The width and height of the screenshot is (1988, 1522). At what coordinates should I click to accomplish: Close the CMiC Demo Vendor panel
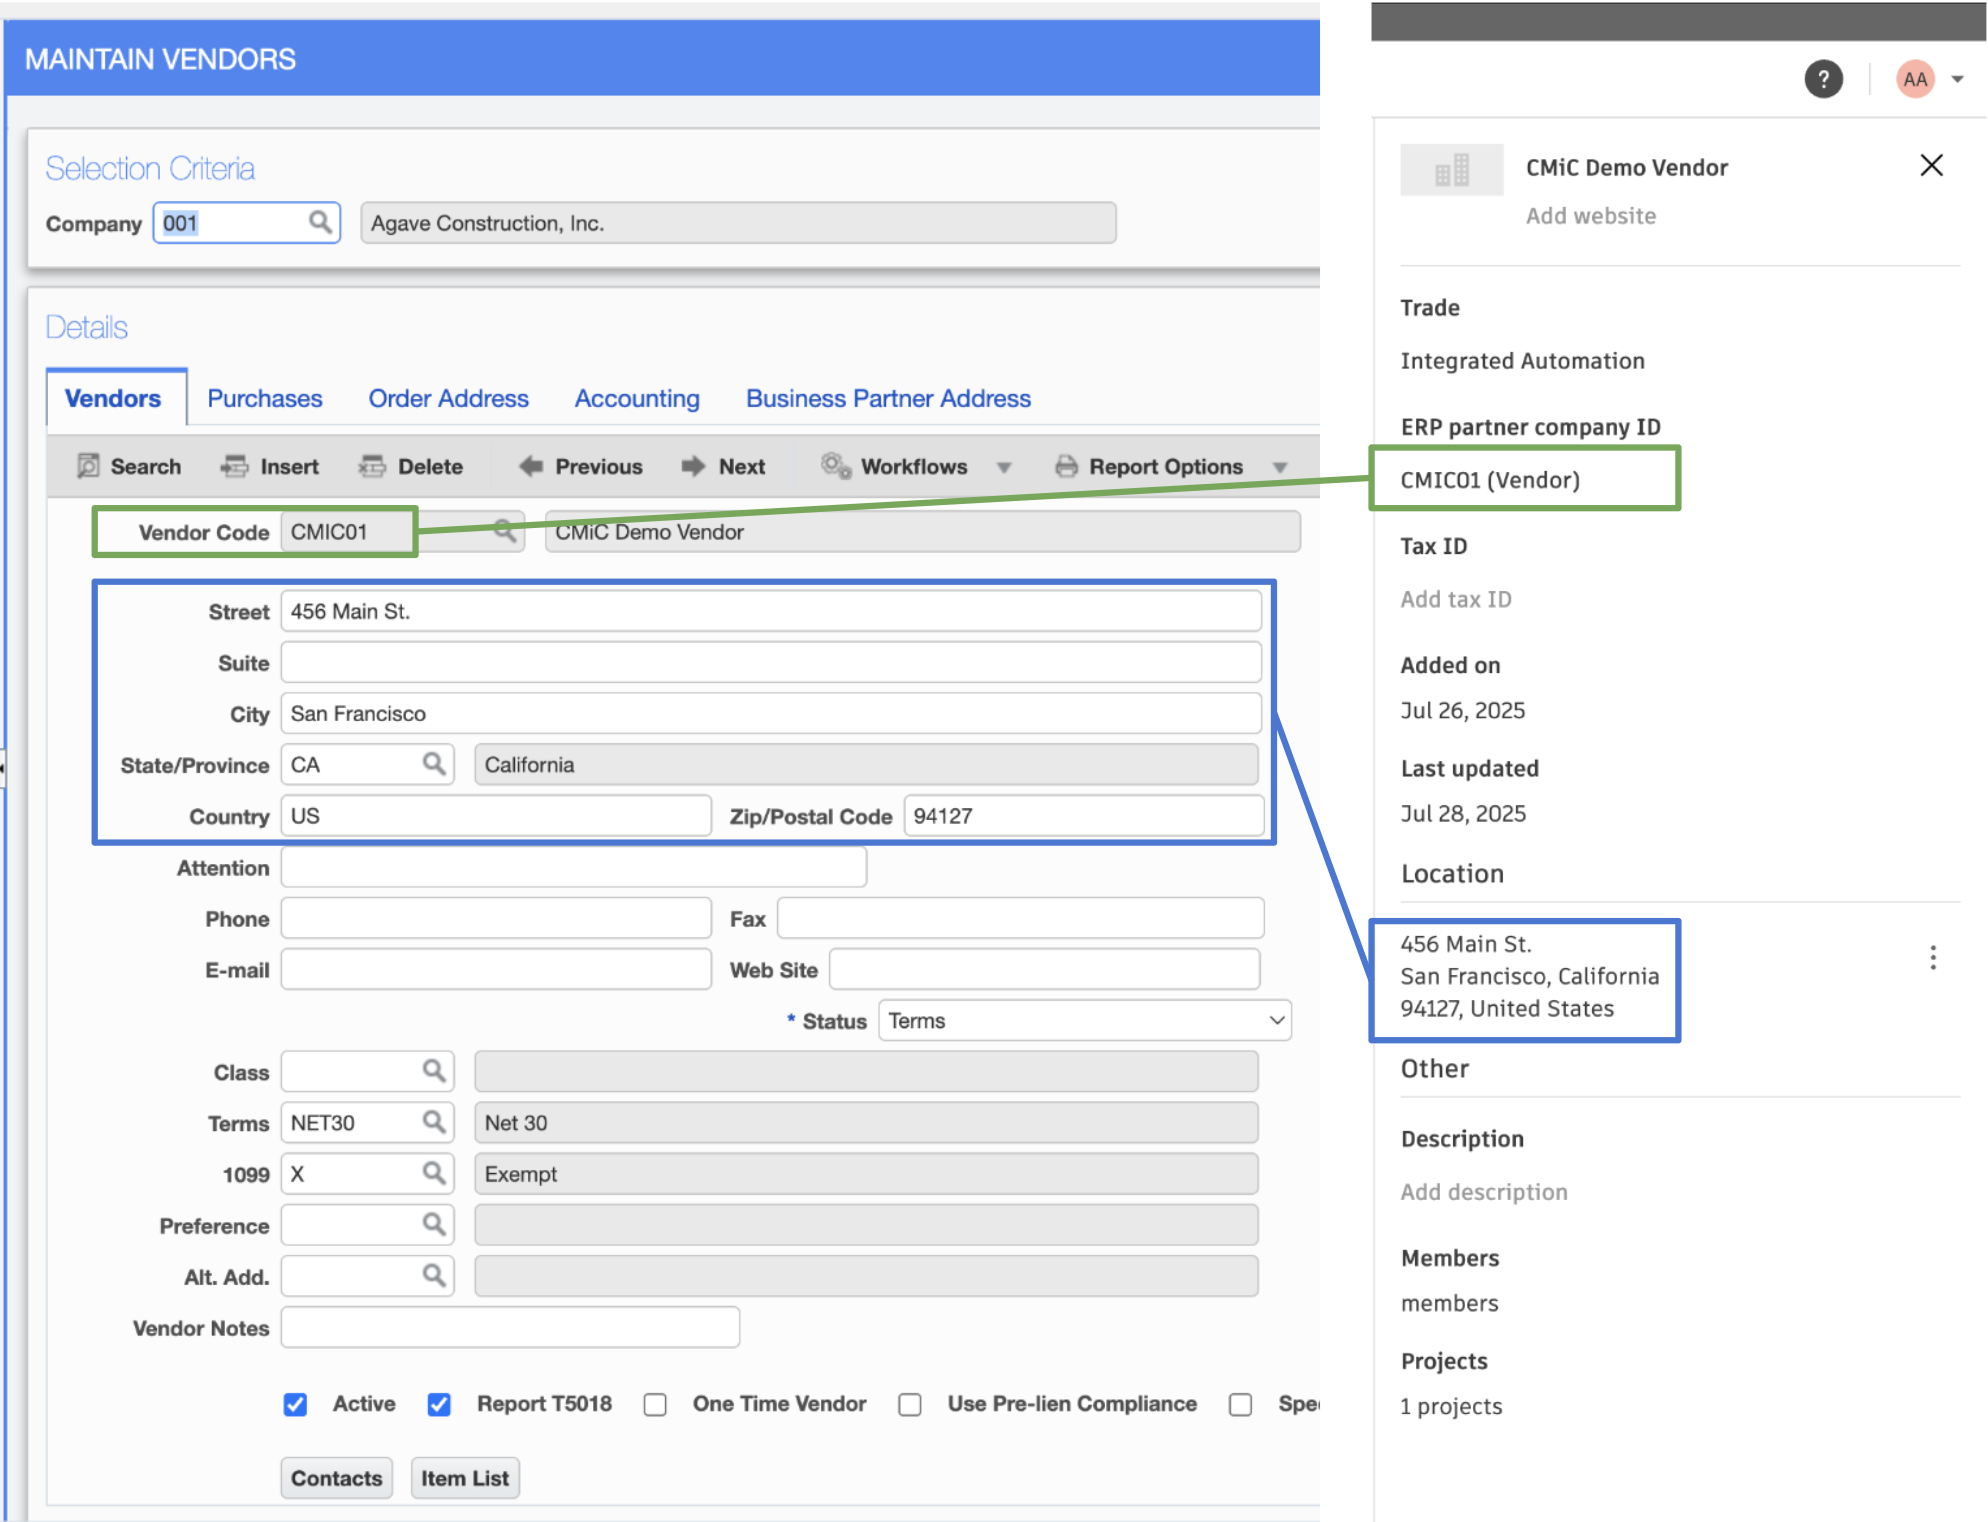1931,165
